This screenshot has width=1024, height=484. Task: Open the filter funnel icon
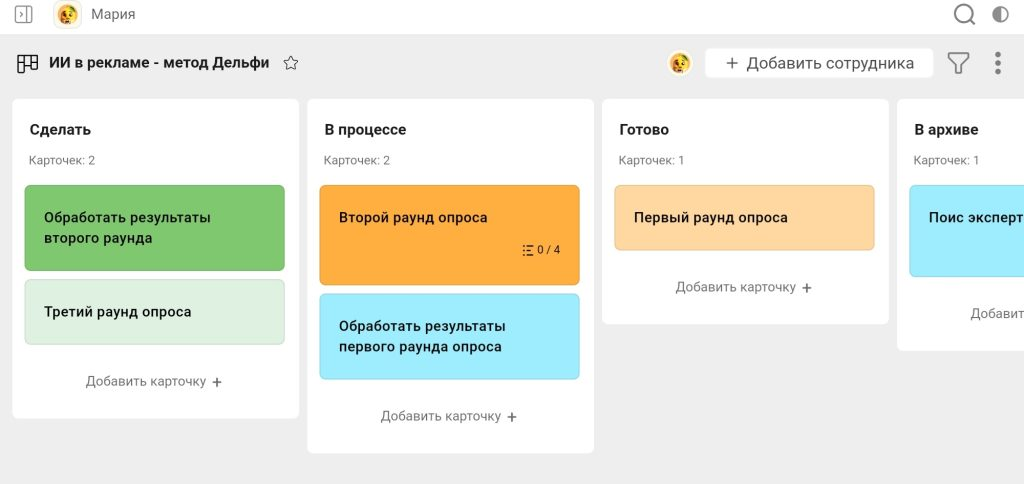[958, 63]
